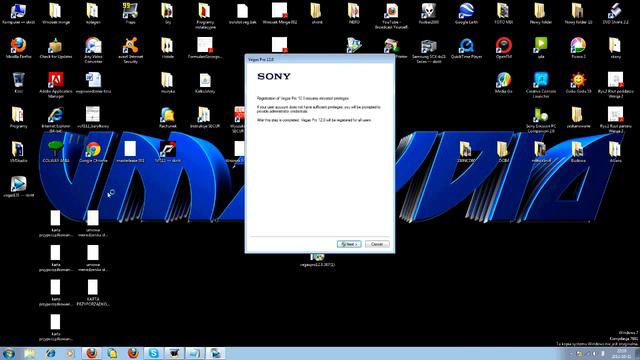
Task: Select the Programy instalacyjne folder
Action: coord(205,15)
